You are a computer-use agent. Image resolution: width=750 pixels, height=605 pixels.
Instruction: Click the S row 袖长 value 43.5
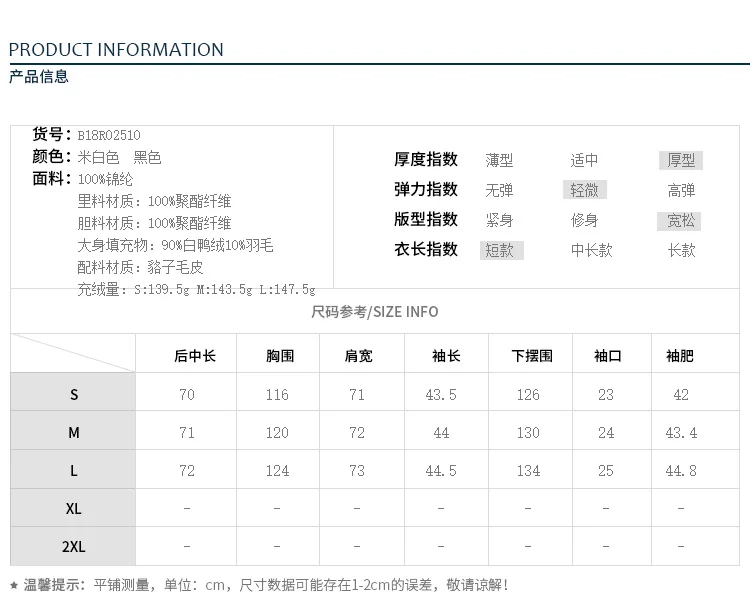[441, 395]
